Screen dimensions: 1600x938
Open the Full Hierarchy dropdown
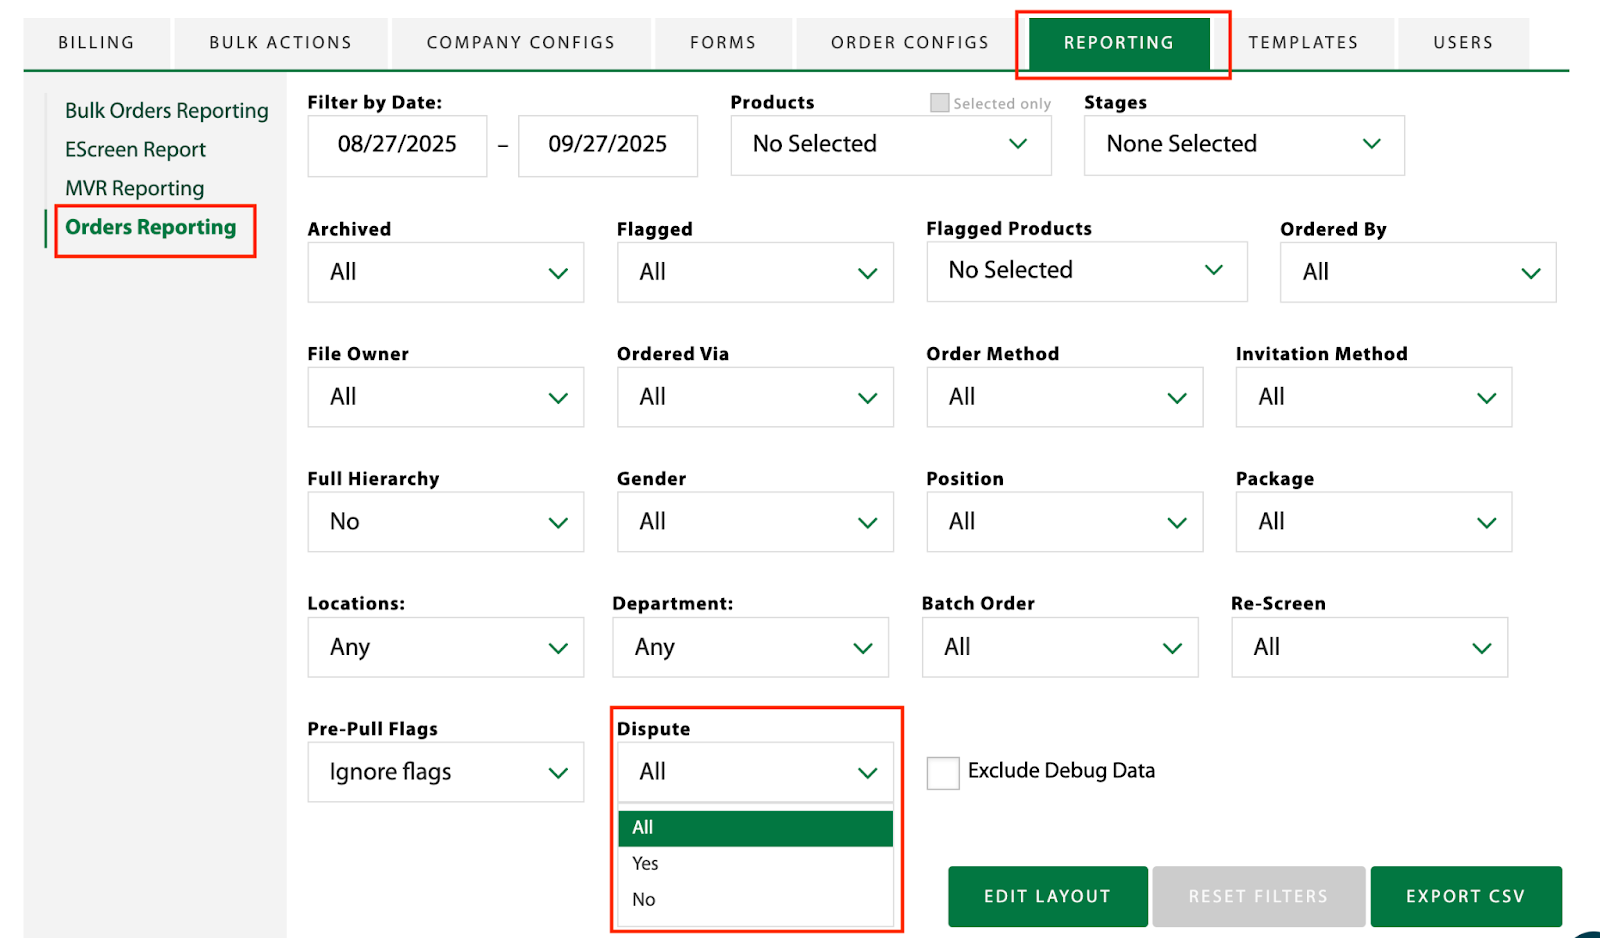[445, 522]
